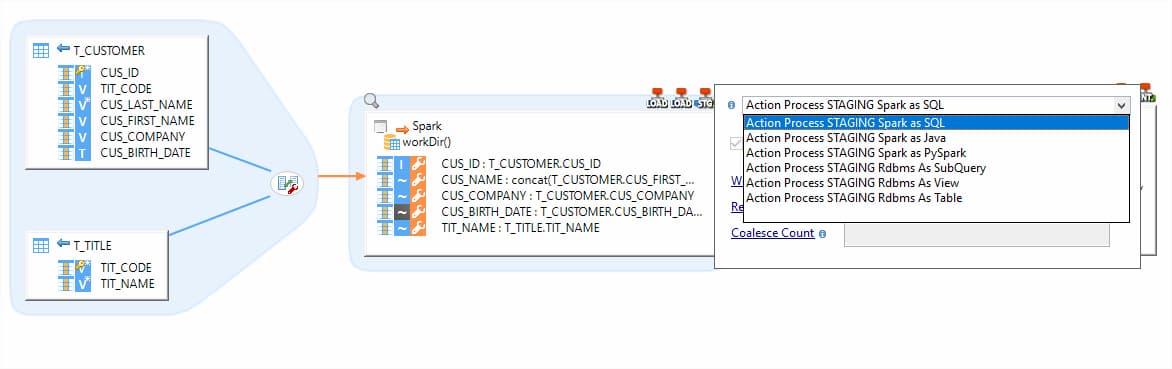
Task: Click the window icon beside Spark
Action: pos(381,126)
